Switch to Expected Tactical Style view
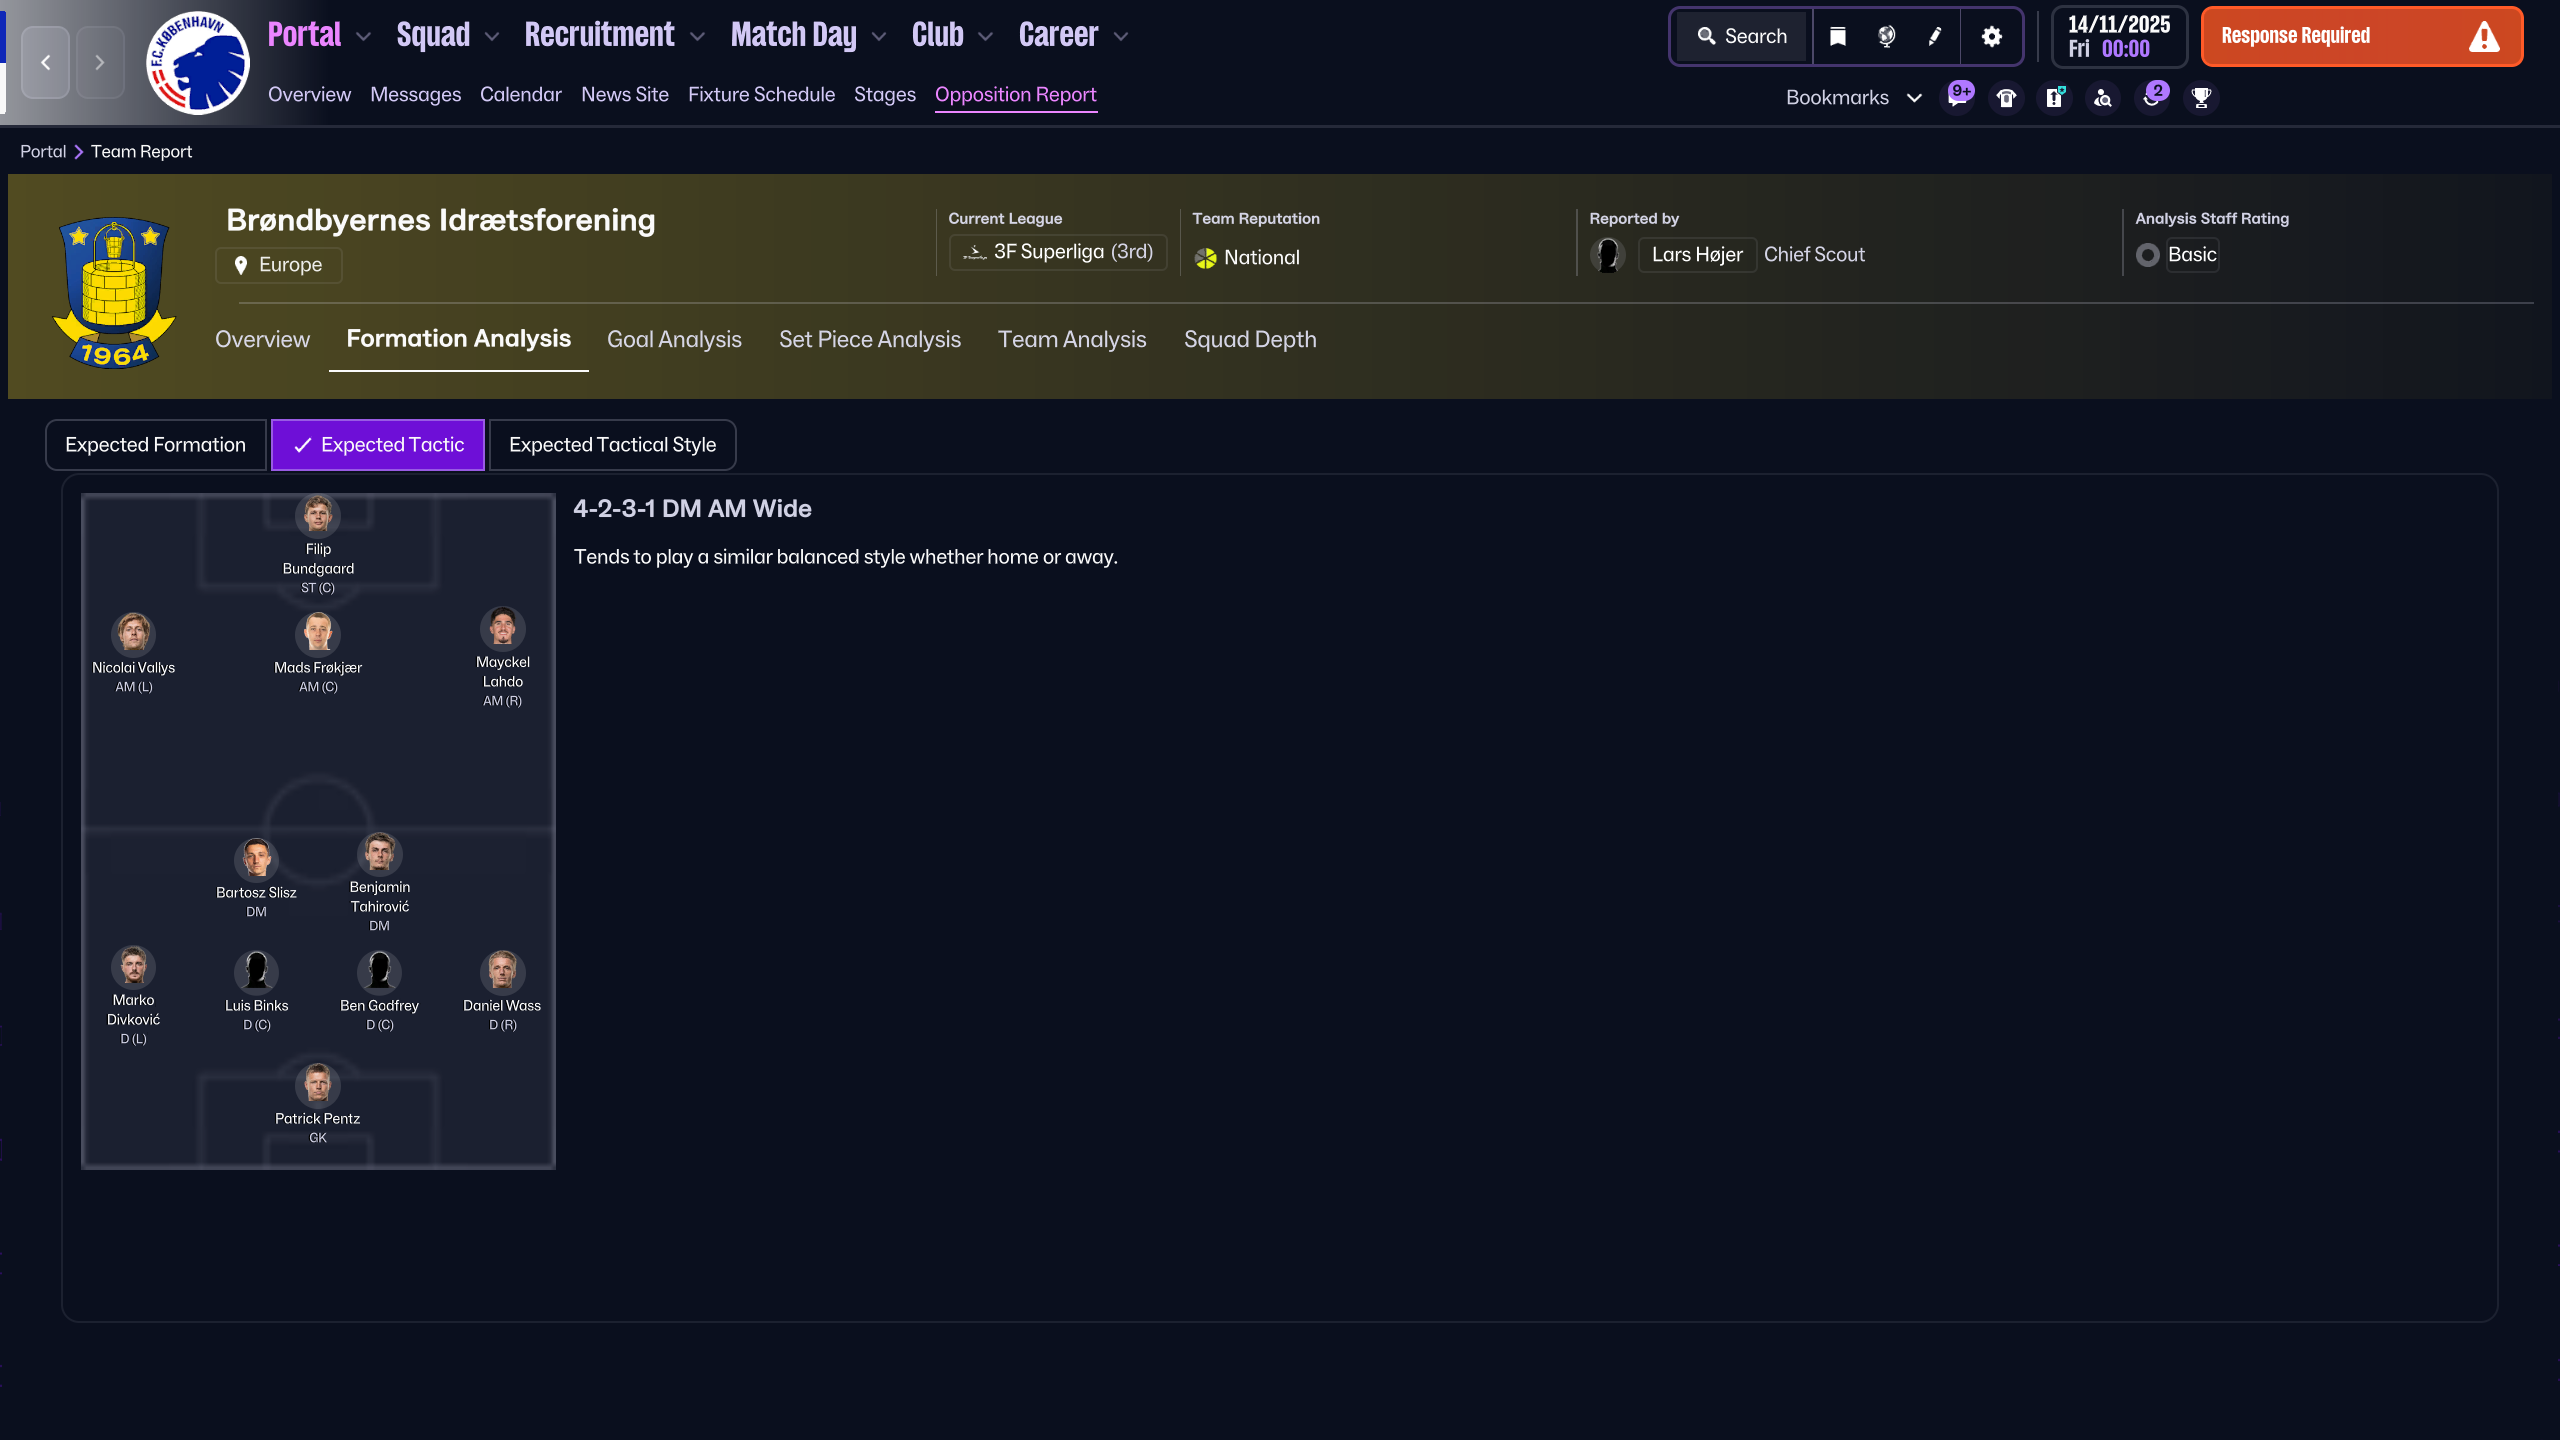 click(612, 445)
